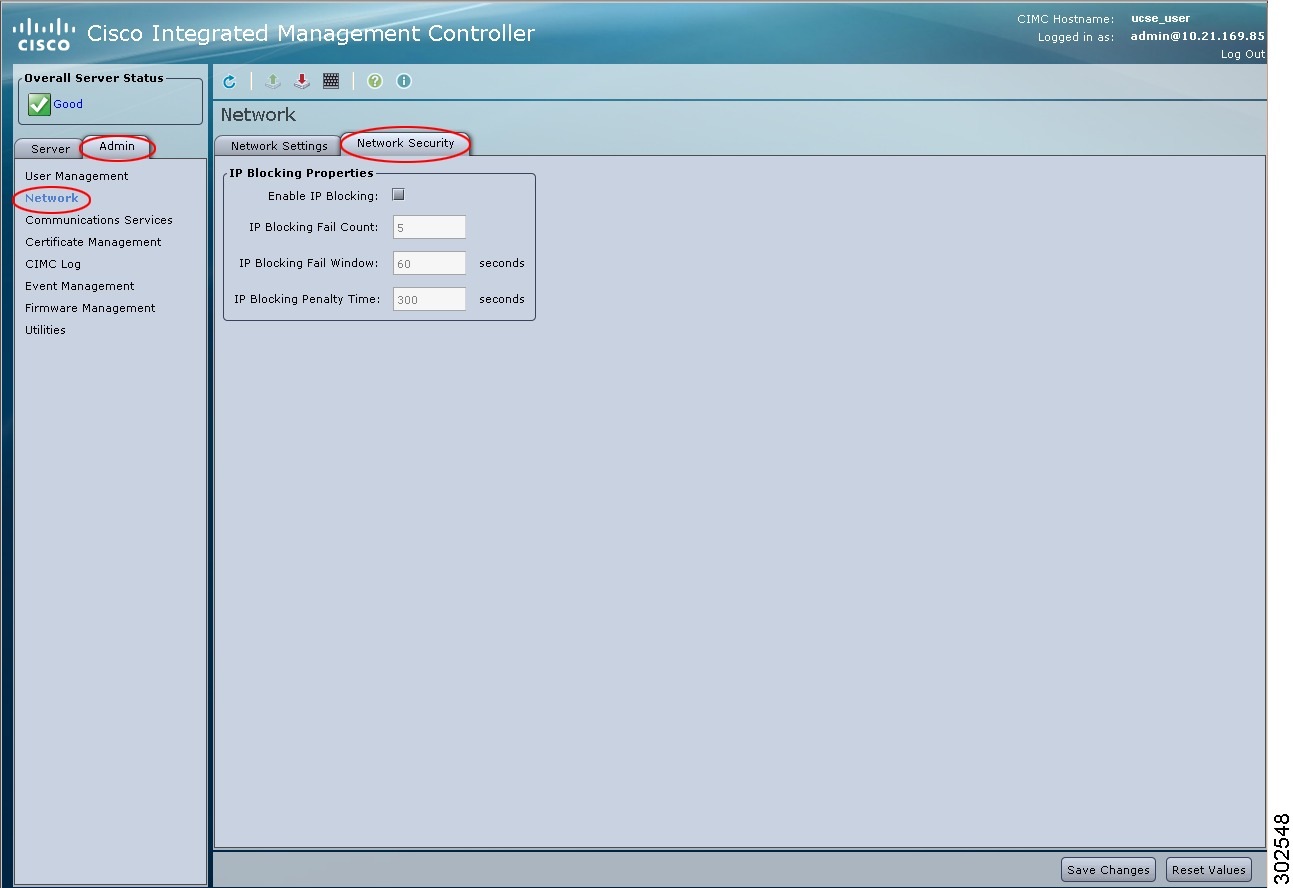Launch the KVM Console from the toolbar
The width and height of the screenshot is (1293, 888).
click(331, 81)
